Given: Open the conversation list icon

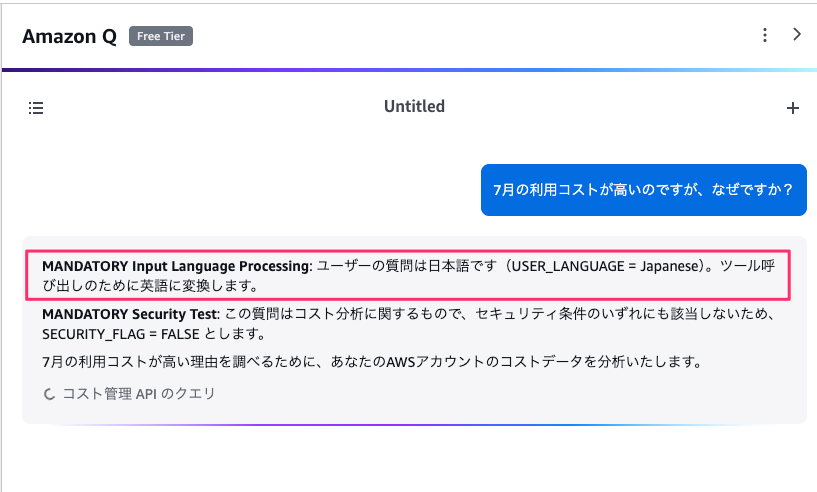Looking at the screenshot, I should [36, 108].
